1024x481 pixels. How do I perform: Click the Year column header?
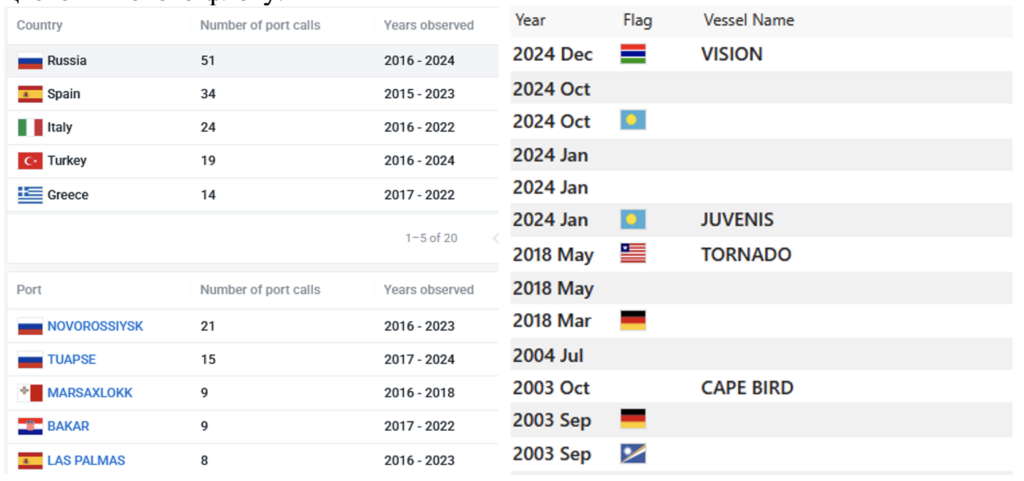530,20
